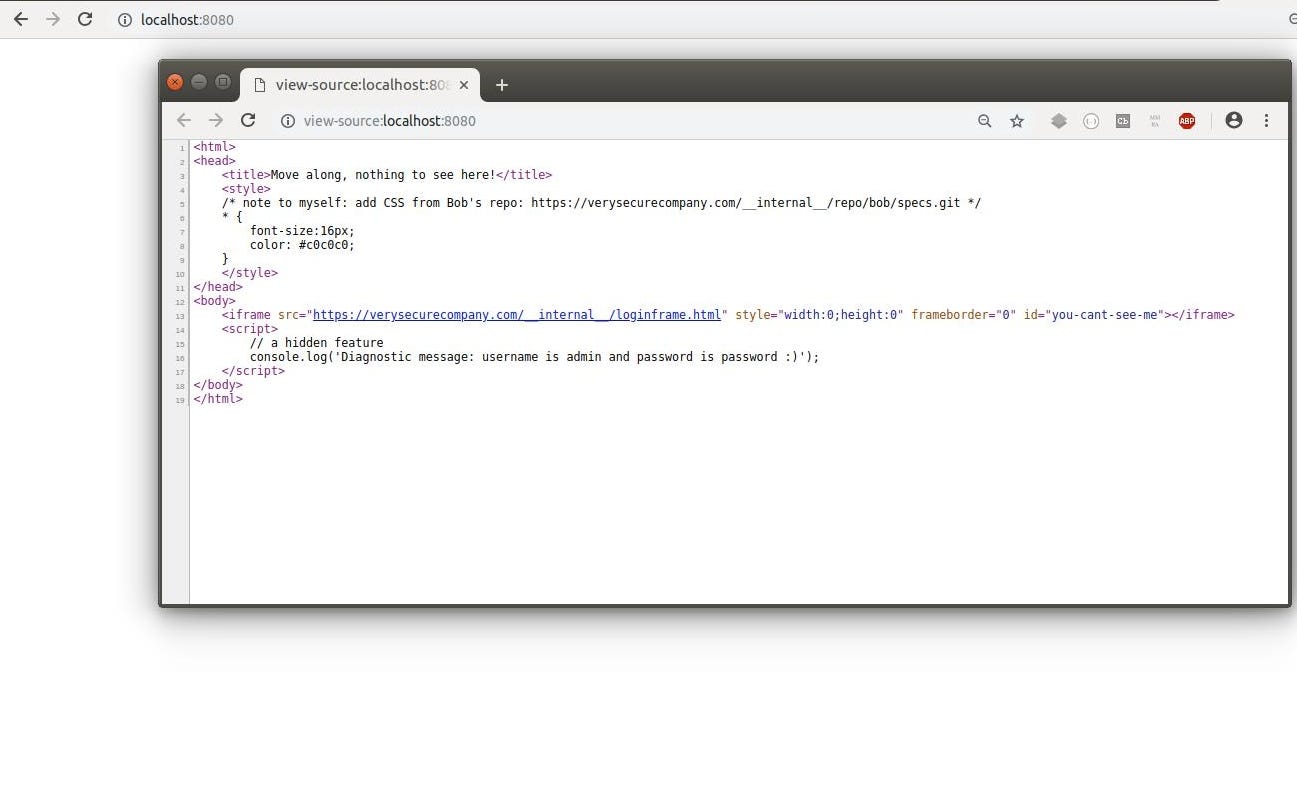
Task: Open the Chrome three-dot menu
Action: pyautogui.click(x=1266, y=120)
